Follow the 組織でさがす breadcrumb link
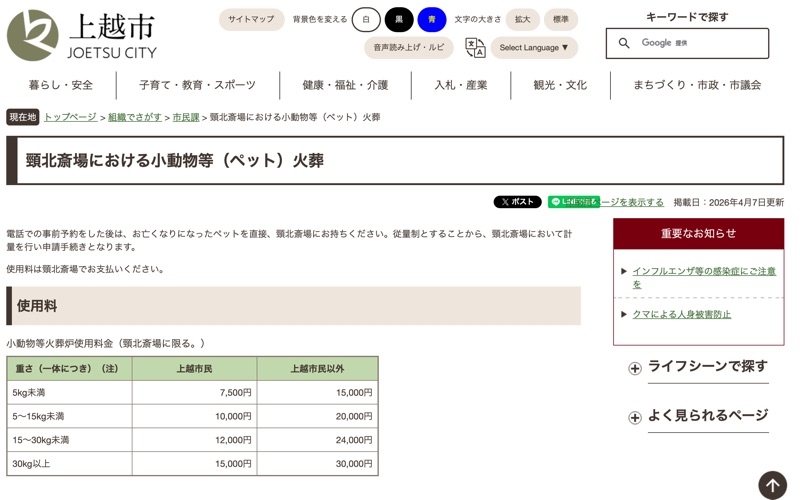The height and width of the screenshot is (500, 800). pos(135,117)
